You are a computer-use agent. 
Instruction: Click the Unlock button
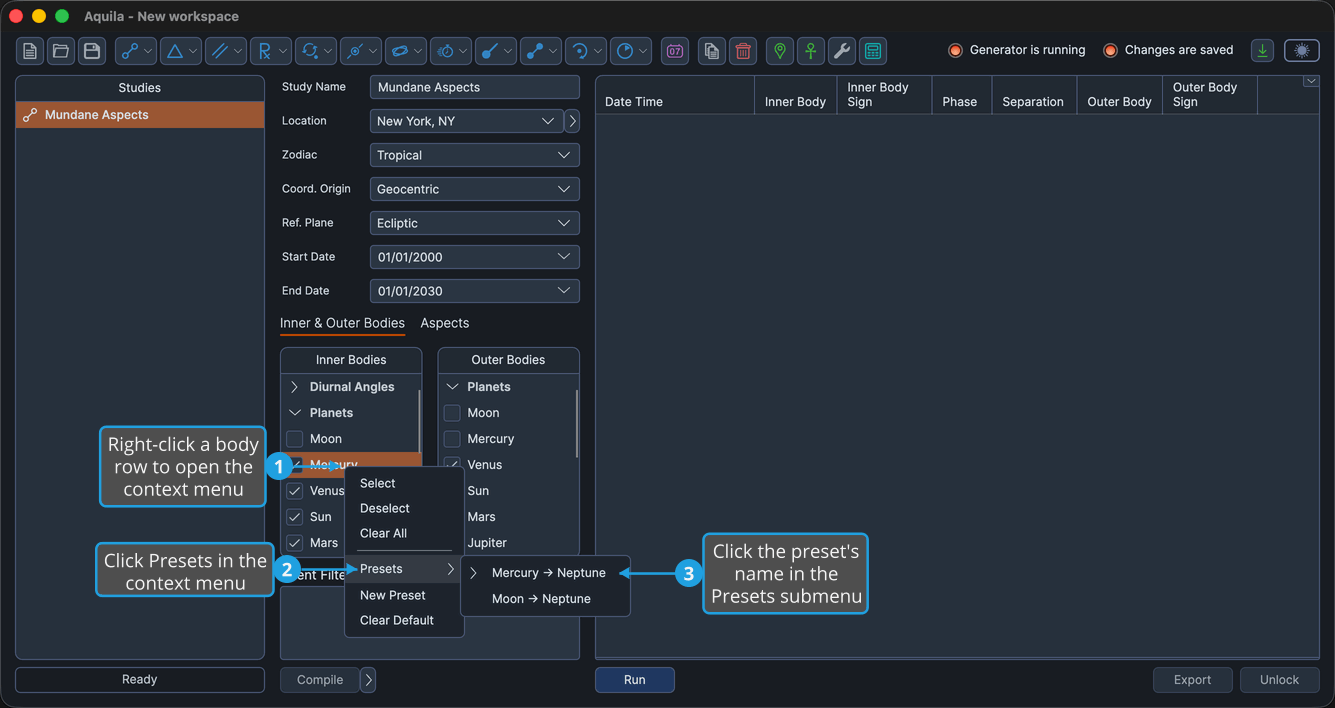pos(1279,680)
